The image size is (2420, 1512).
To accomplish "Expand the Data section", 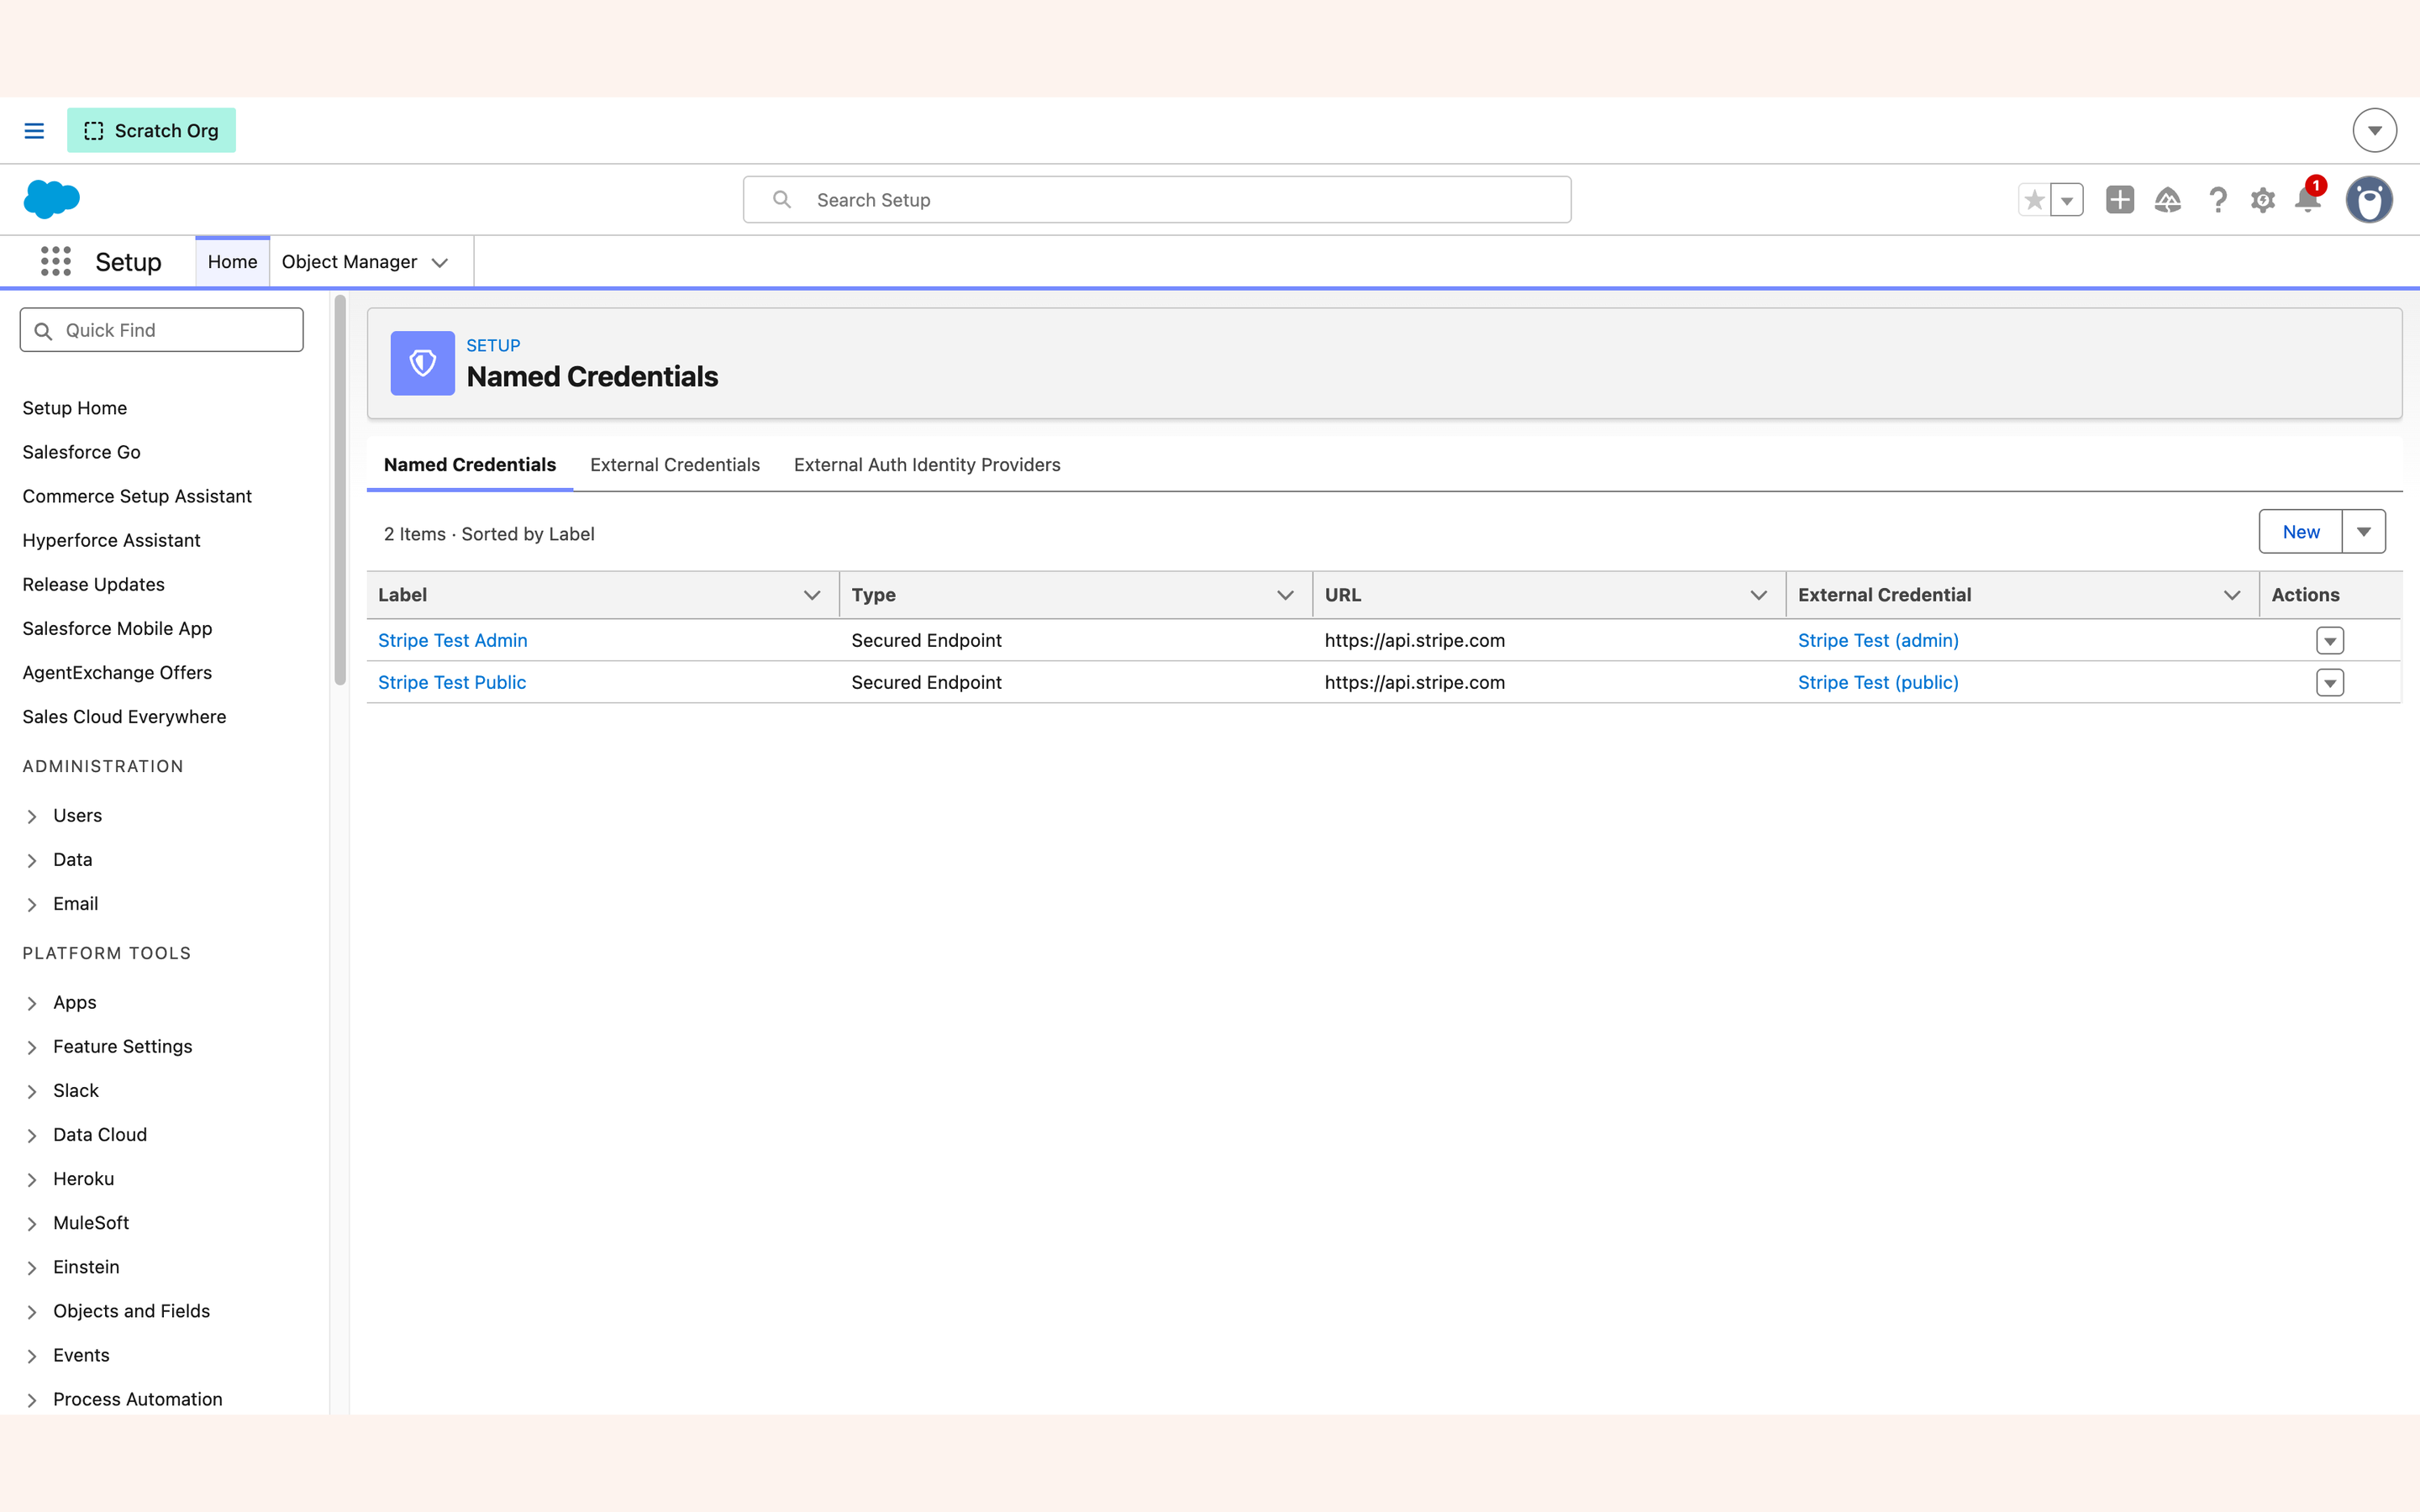I will [x=32, y=860].
